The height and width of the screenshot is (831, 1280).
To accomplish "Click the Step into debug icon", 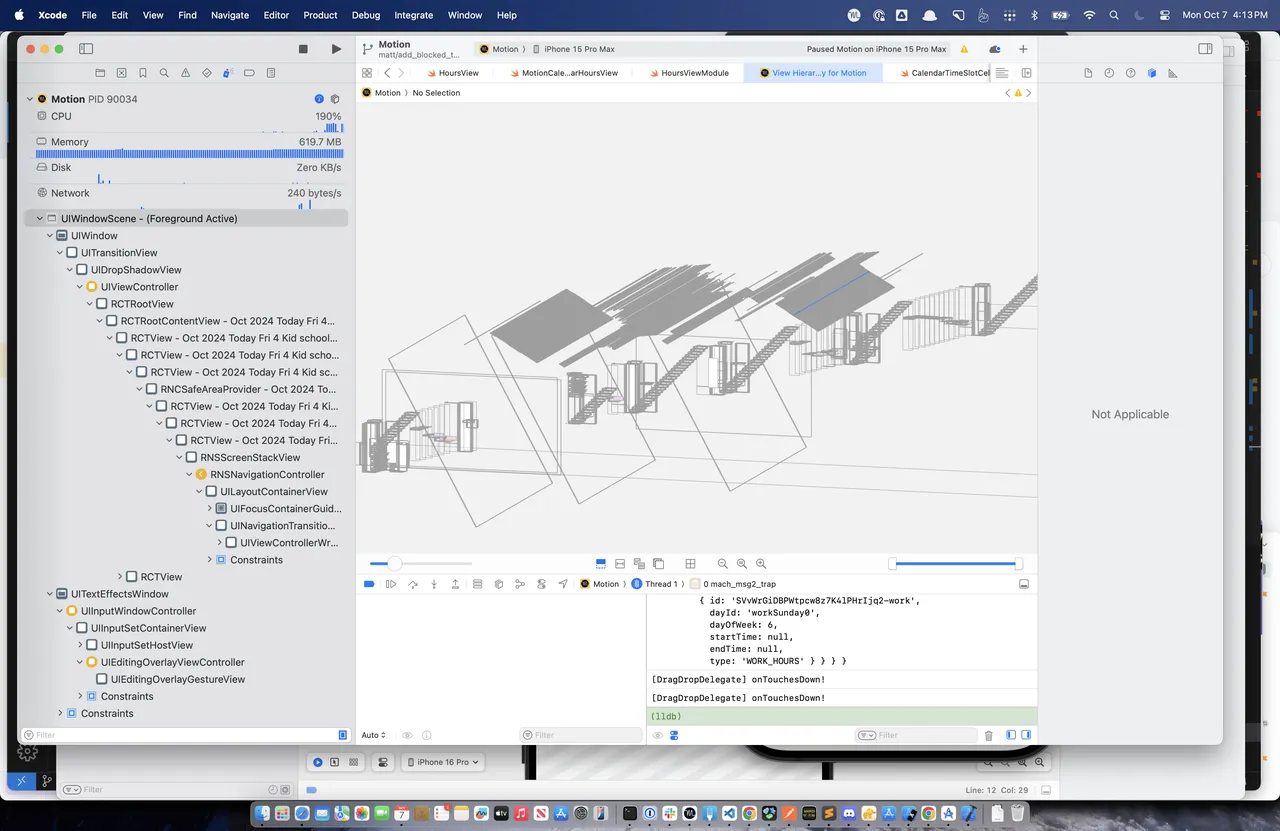I will 434,584.
